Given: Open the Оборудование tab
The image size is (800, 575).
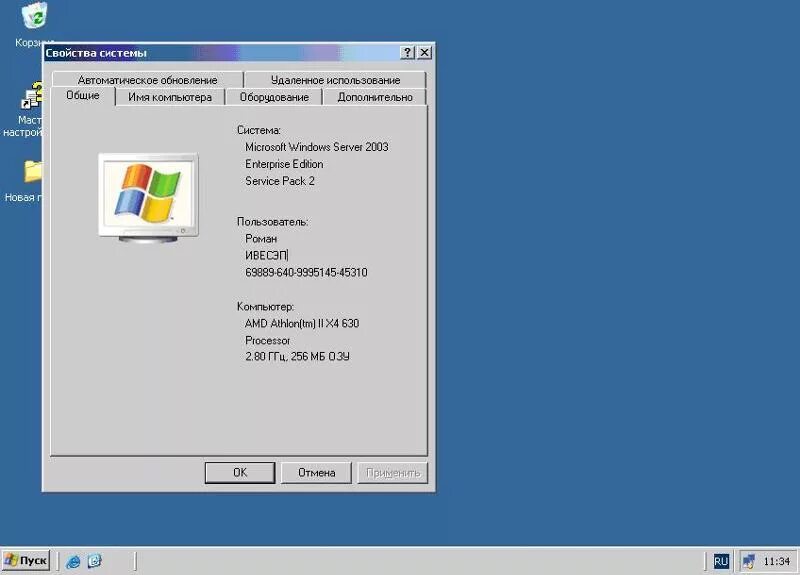Looking at the screenshot, I should pyautogui.click(x=274, y=97).
